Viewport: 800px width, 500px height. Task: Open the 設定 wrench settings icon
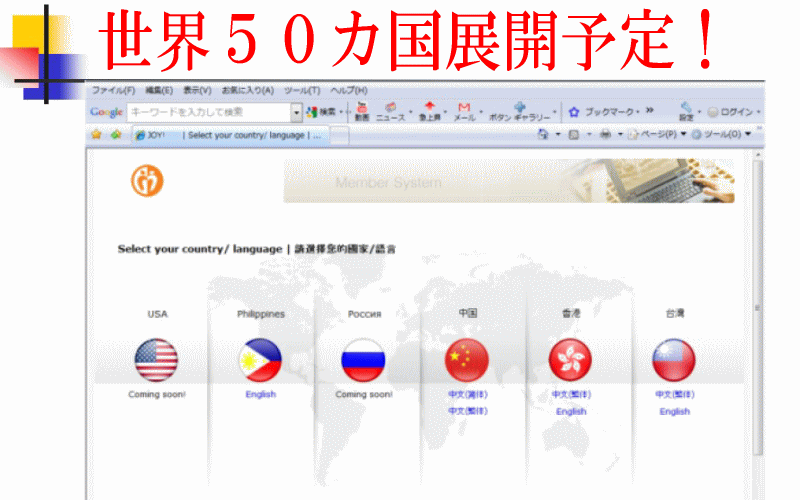point(686,111)
